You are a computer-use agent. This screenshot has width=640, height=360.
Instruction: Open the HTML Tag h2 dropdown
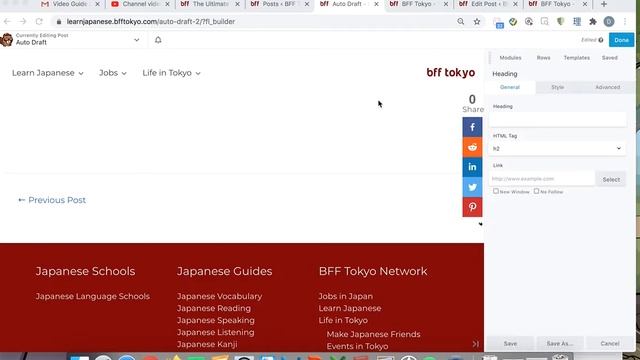tap(557, 149)
